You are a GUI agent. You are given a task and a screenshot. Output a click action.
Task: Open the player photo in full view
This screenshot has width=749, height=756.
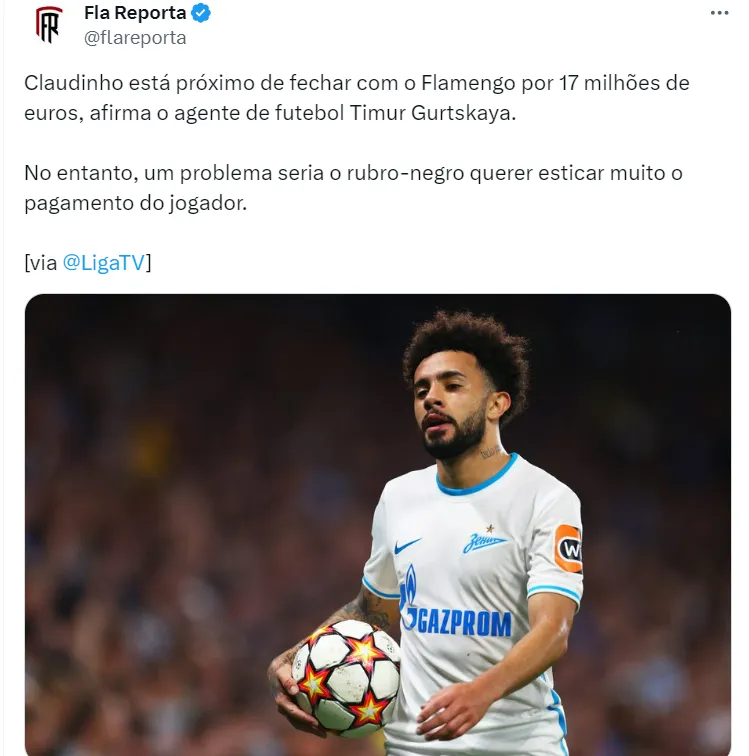378,525
